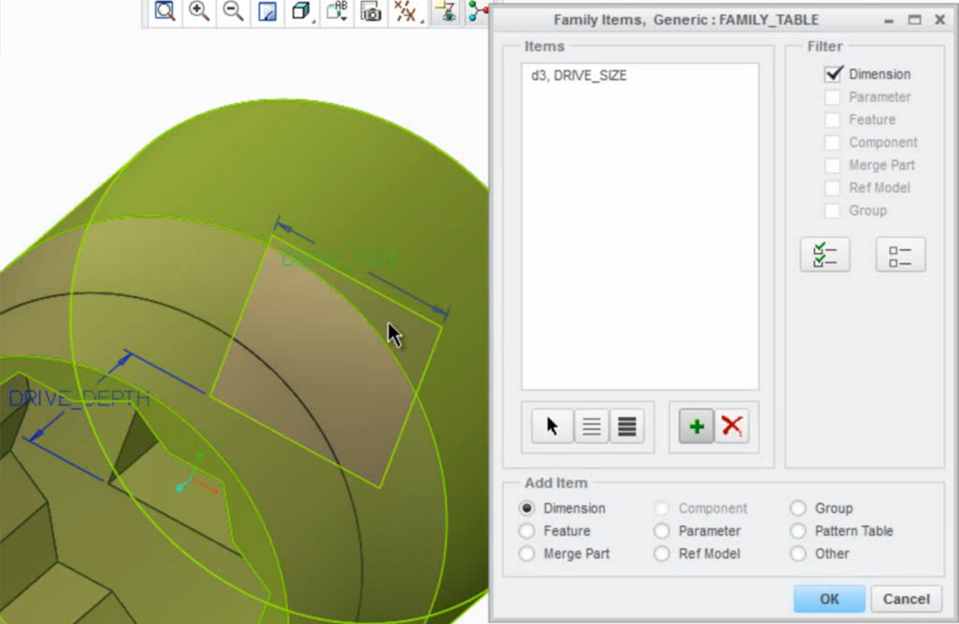Click the Refit zoom-to-fit icon
Image resolution: width=959 pixels, height=624 pixels.
(x=165, y=11)
